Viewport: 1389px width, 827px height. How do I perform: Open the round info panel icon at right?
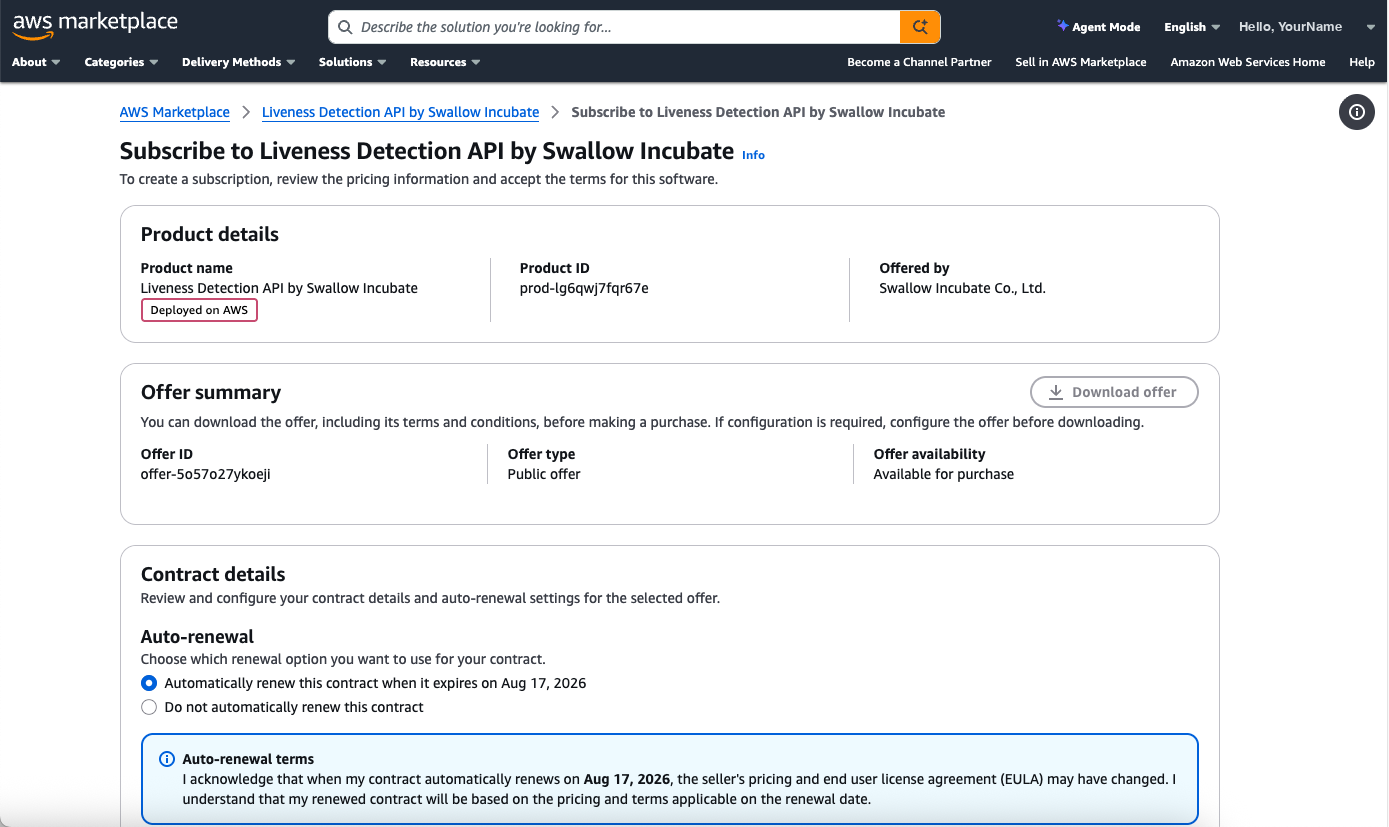coord(1357,112)
